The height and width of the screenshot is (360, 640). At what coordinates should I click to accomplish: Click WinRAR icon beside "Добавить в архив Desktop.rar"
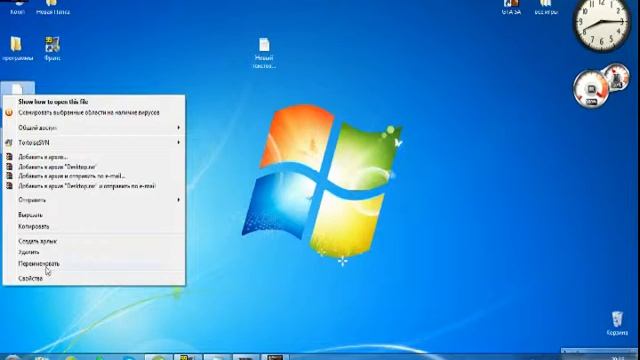[x=9, y=167]
